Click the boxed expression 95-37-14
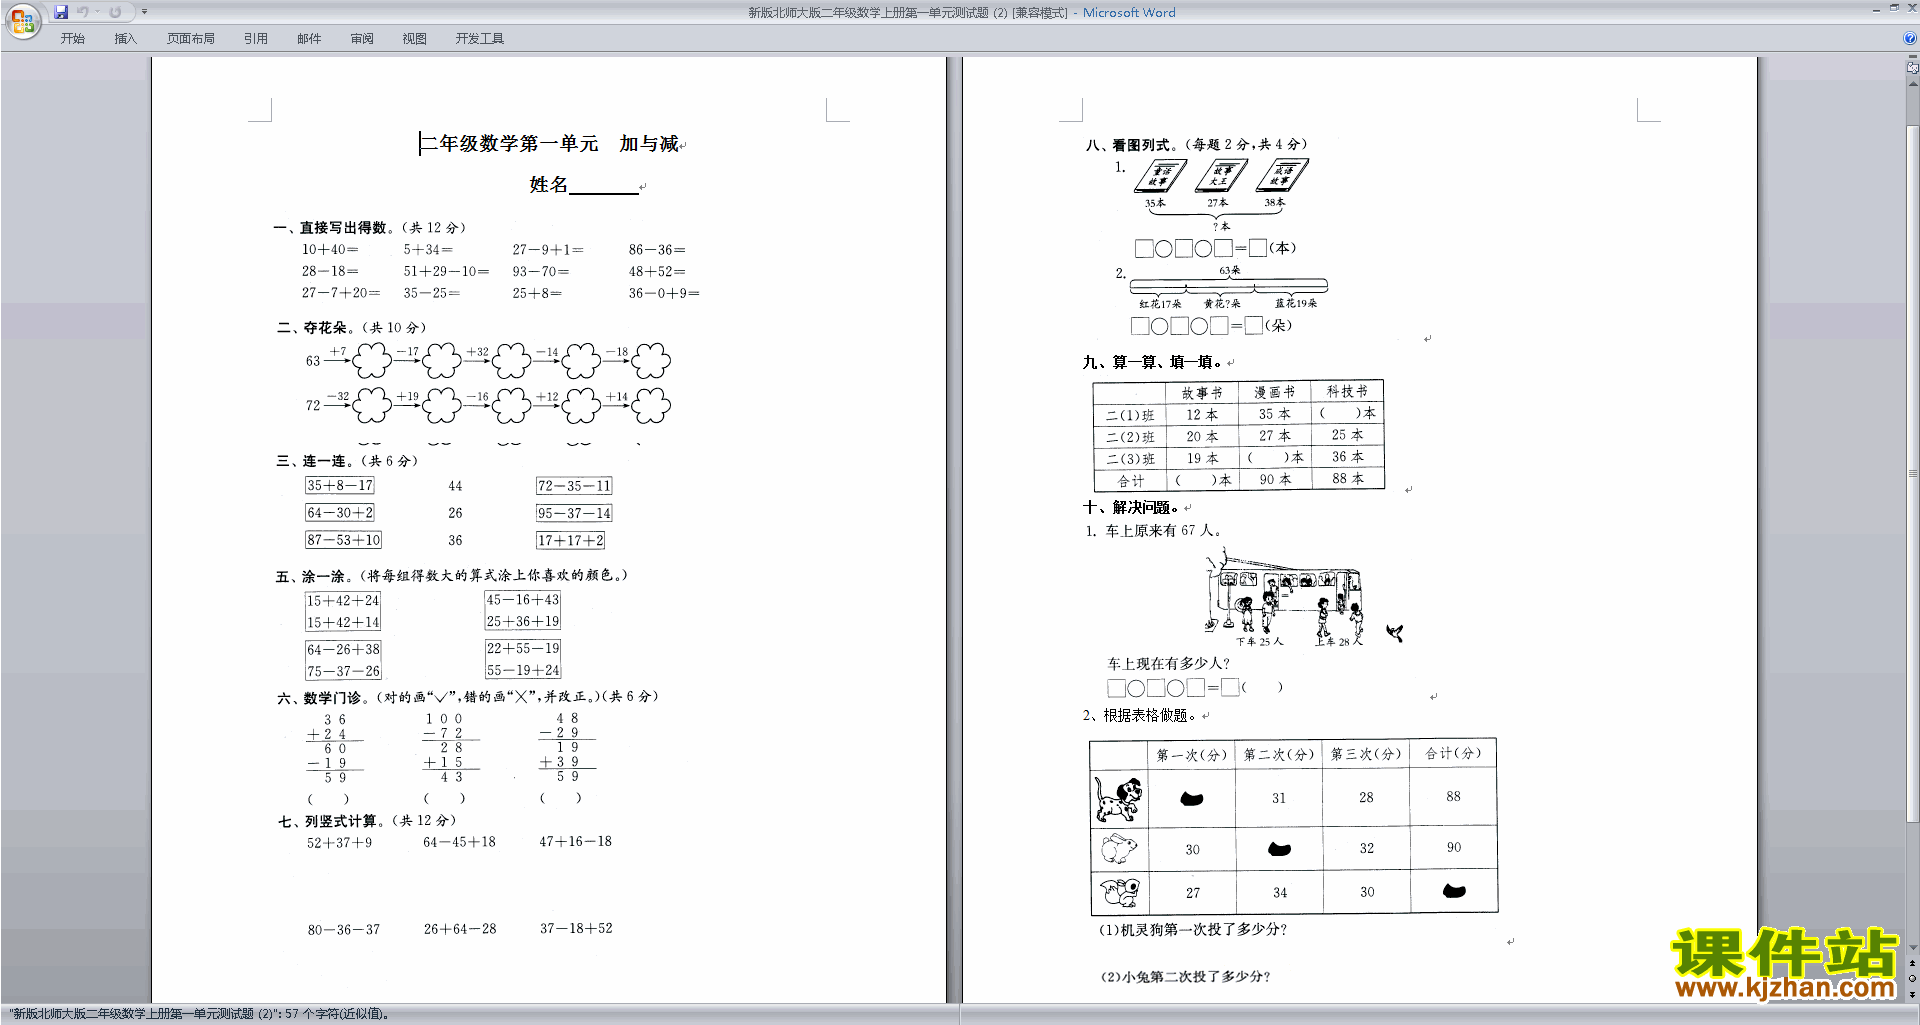This screenshot has height=1025, width=1920. (574, 513)
